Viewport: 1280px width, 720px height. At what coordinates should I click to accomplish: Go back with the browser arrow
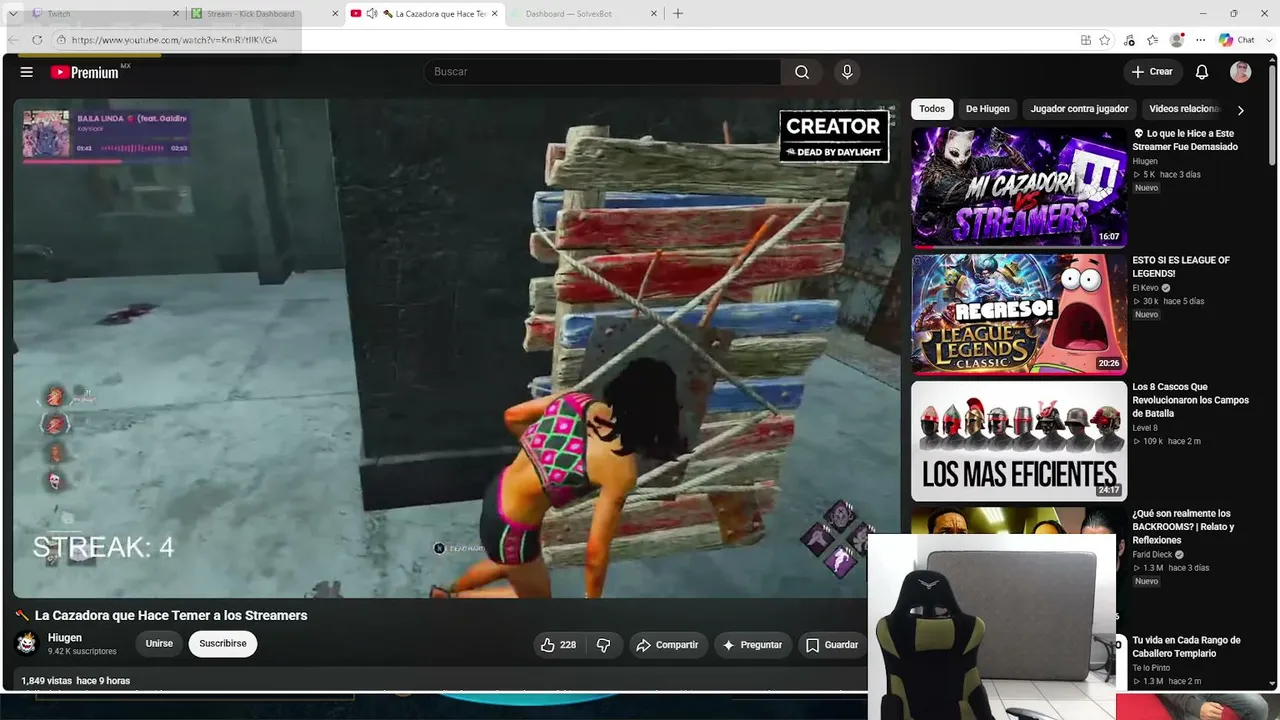pos(13,40)
